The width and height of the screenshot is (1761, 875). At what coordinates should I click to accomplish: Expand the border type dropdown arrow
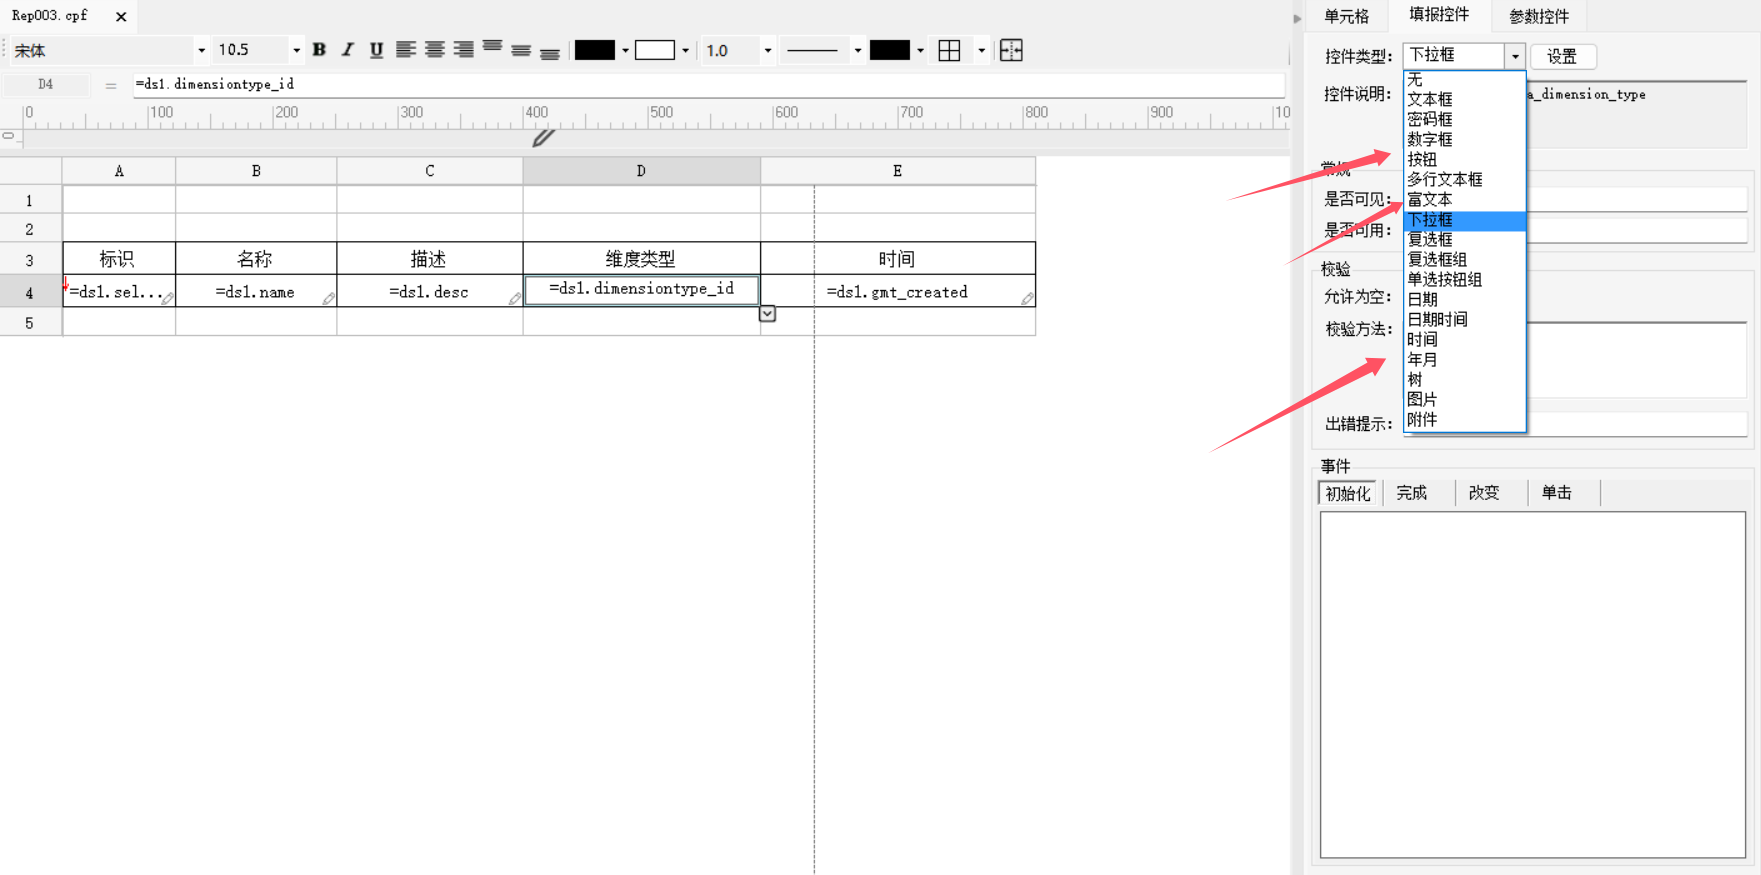[981, 50]
